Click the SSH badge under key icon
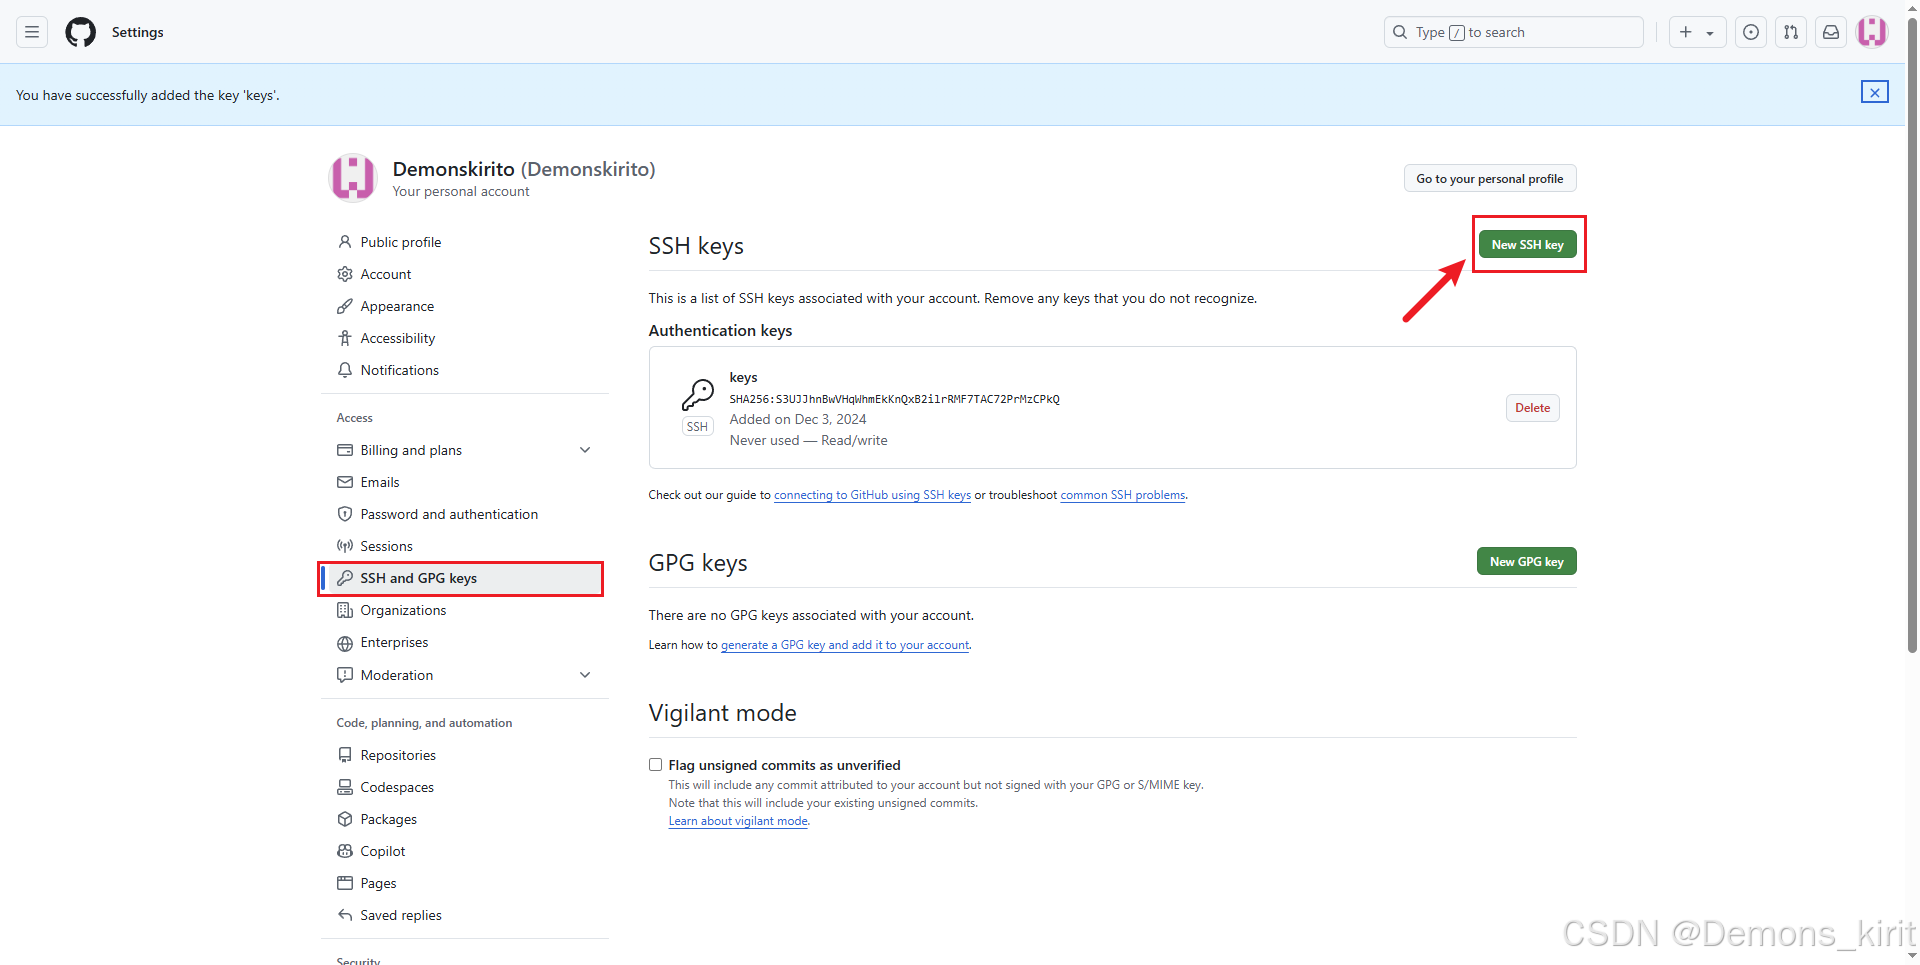 click(697, 427)
